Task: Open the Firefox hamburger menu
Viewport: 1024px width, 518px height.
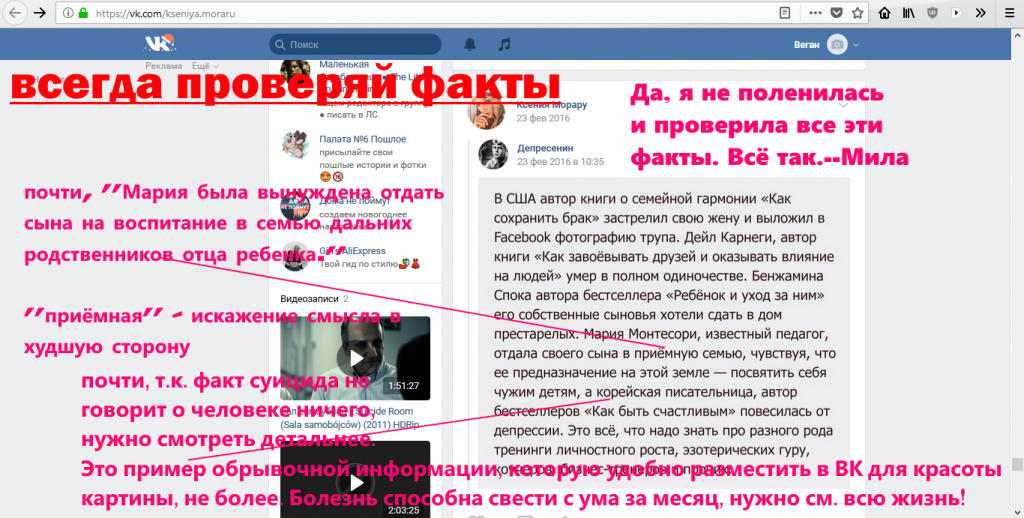Action: click(1007, 14)
